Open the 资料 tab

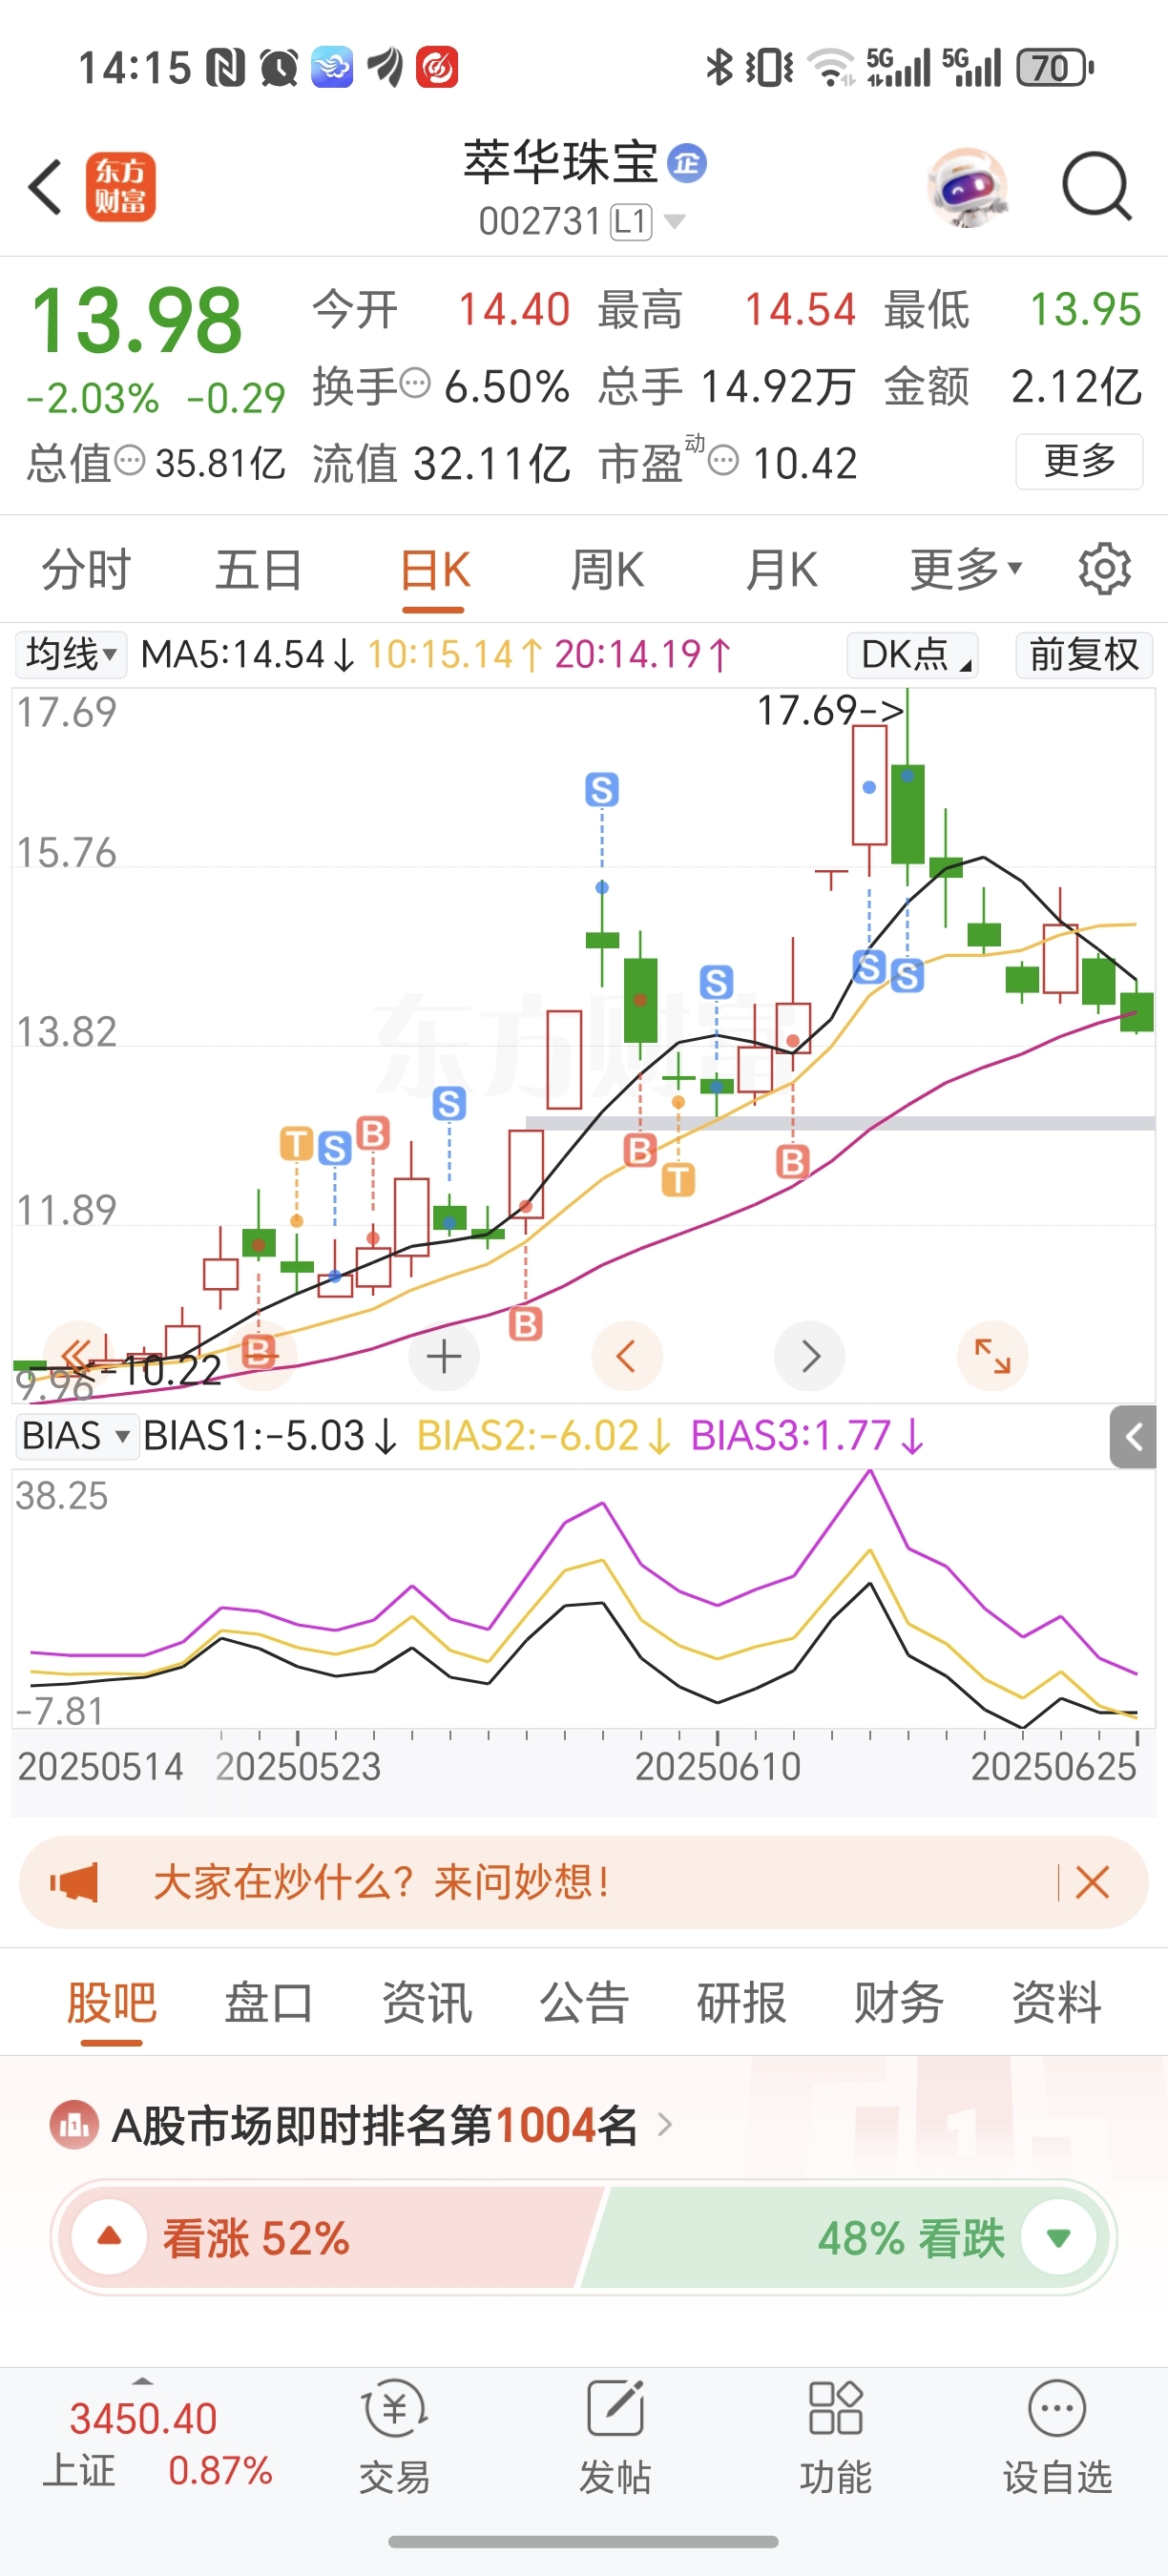(x=1056, y=2002)
